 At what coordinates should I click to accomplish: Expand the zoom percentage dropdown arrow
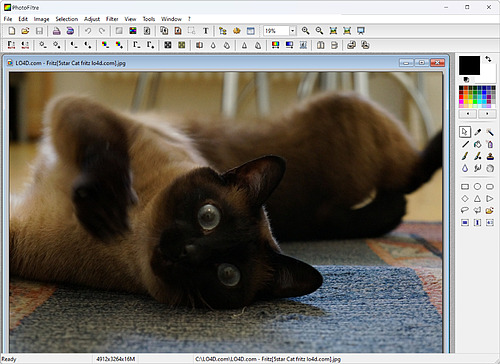click(292, 31)
